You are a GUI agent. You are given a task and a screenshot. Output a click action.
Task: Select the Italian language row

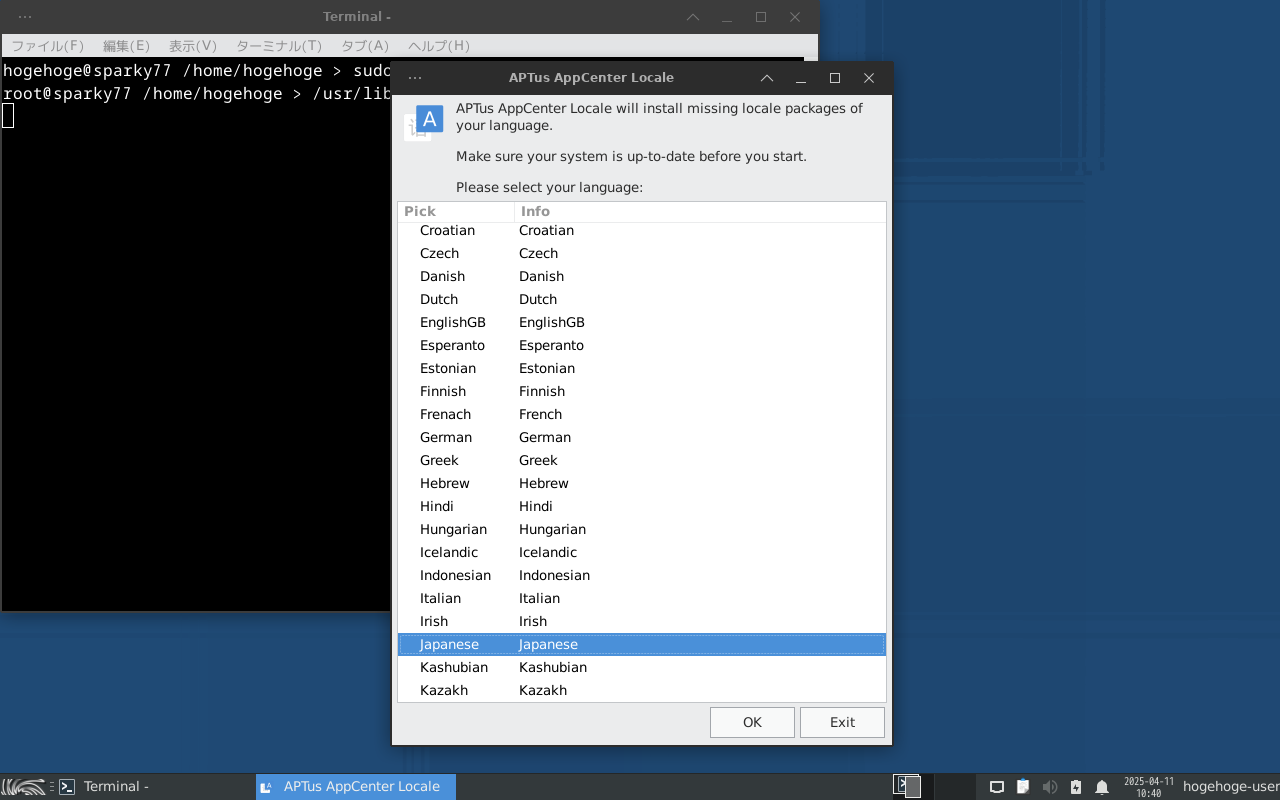[642, 598]
